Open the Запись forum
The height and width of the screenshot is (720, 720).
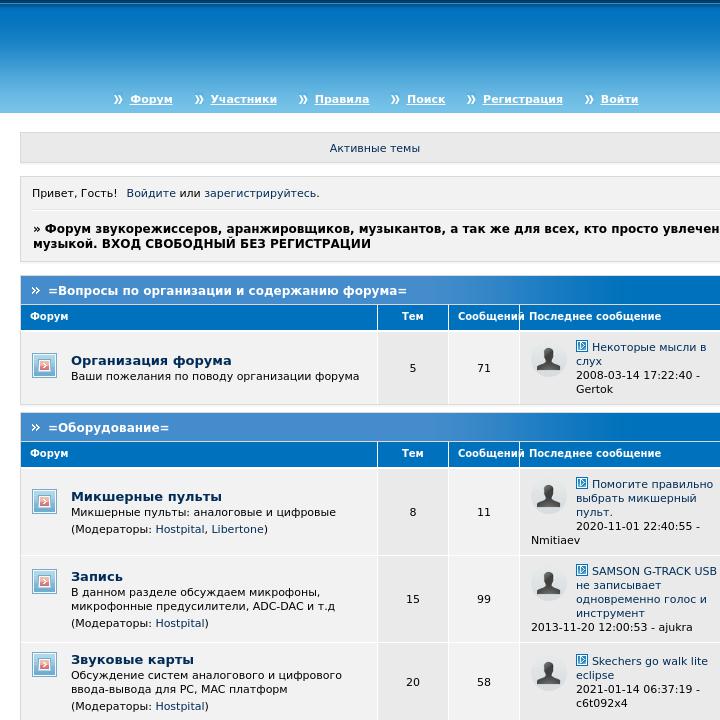point(97,576)
